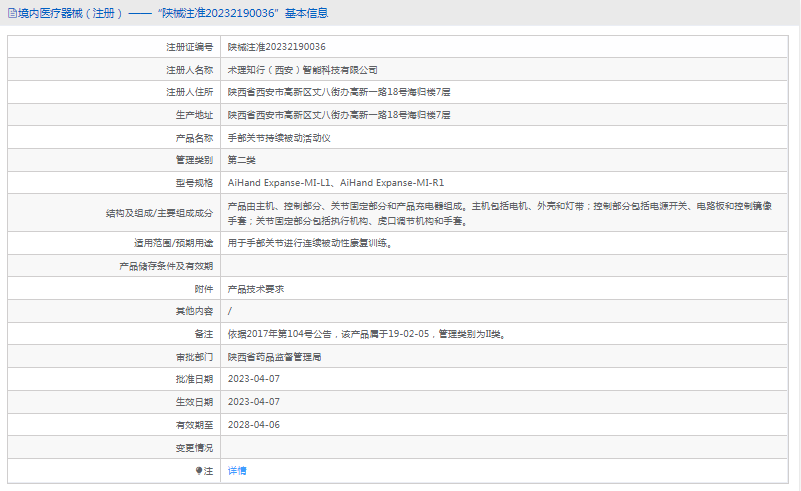Image resolution: width=801 pixels, height=491 pixels.
Task: Click the structure description starting with 产品由主机
Action: pos(500,213)
